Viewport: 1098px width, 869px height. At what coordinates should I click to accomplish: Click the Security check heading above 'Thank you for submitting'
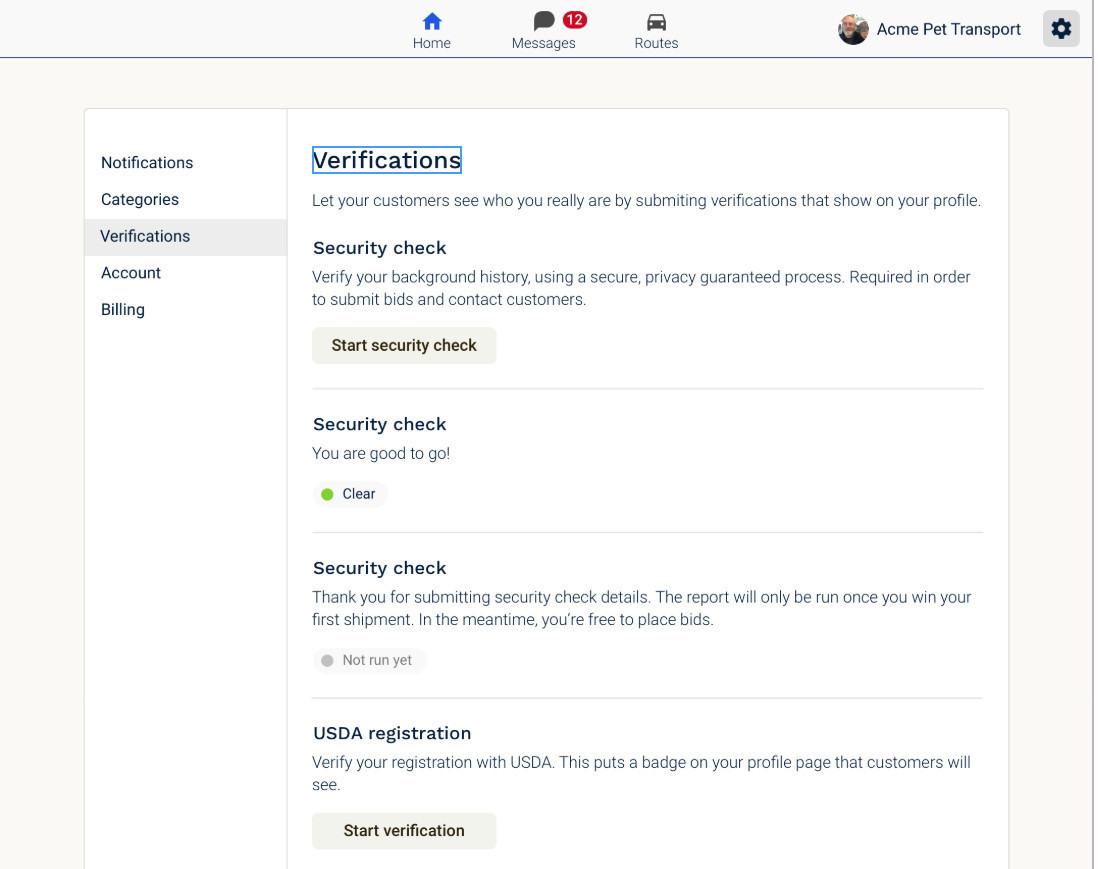tap(380, 568)
